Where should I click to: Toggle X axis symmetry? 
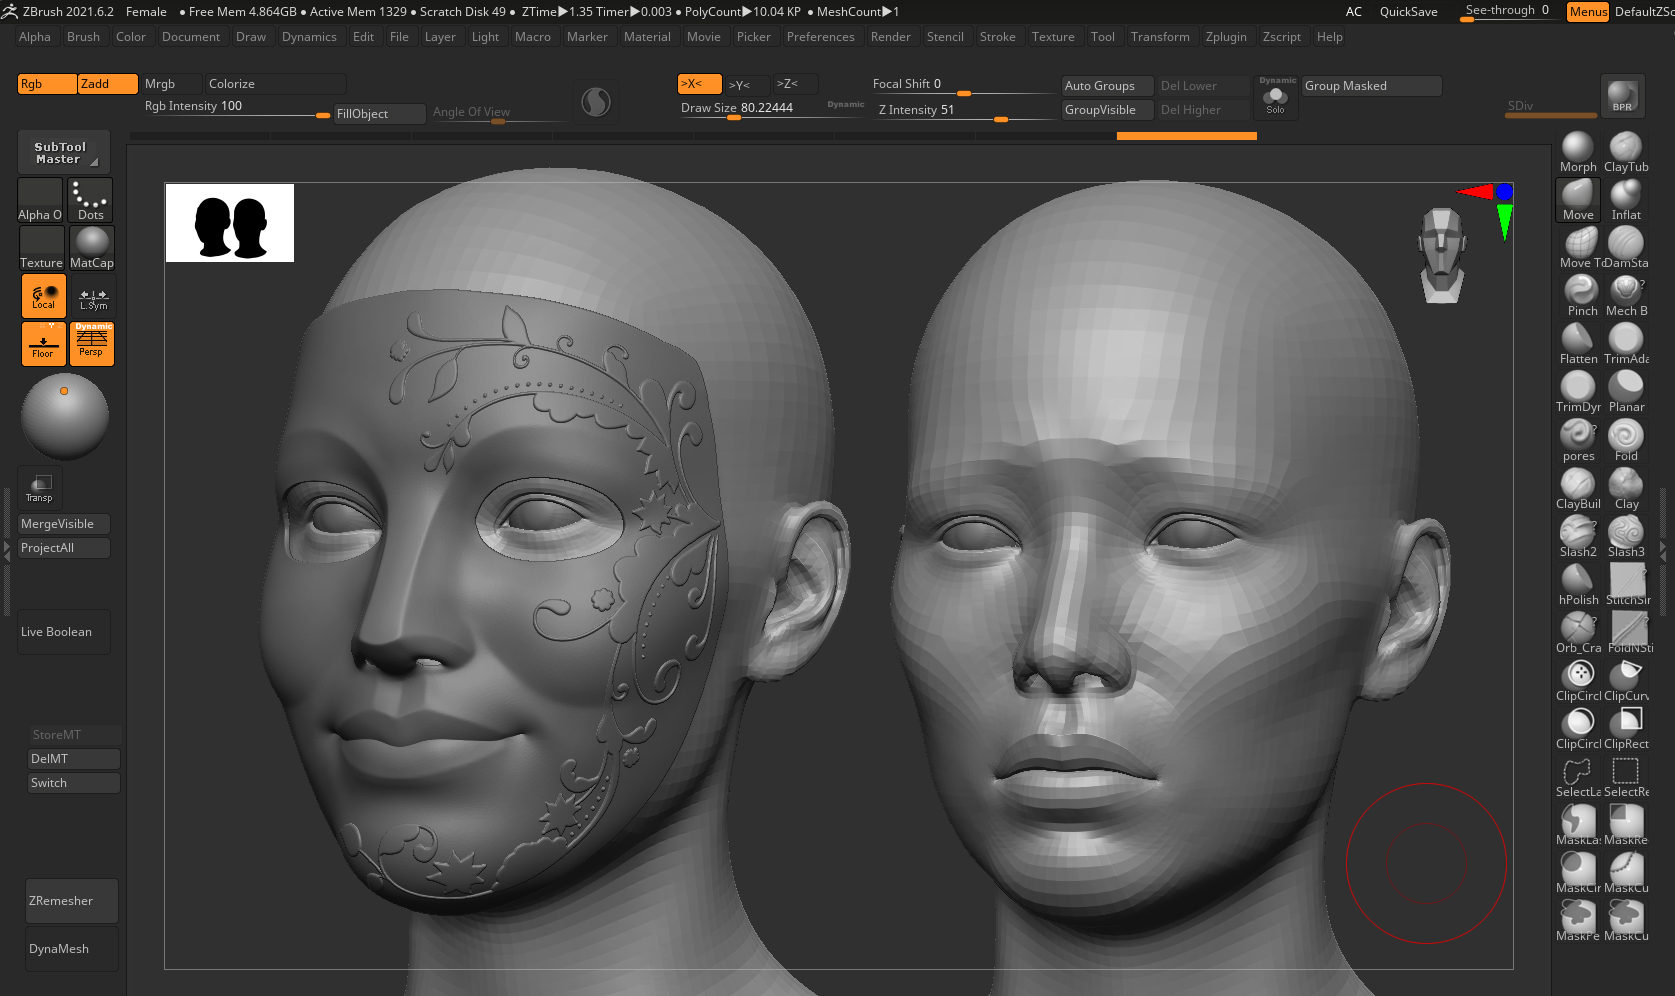coord(700,84)
